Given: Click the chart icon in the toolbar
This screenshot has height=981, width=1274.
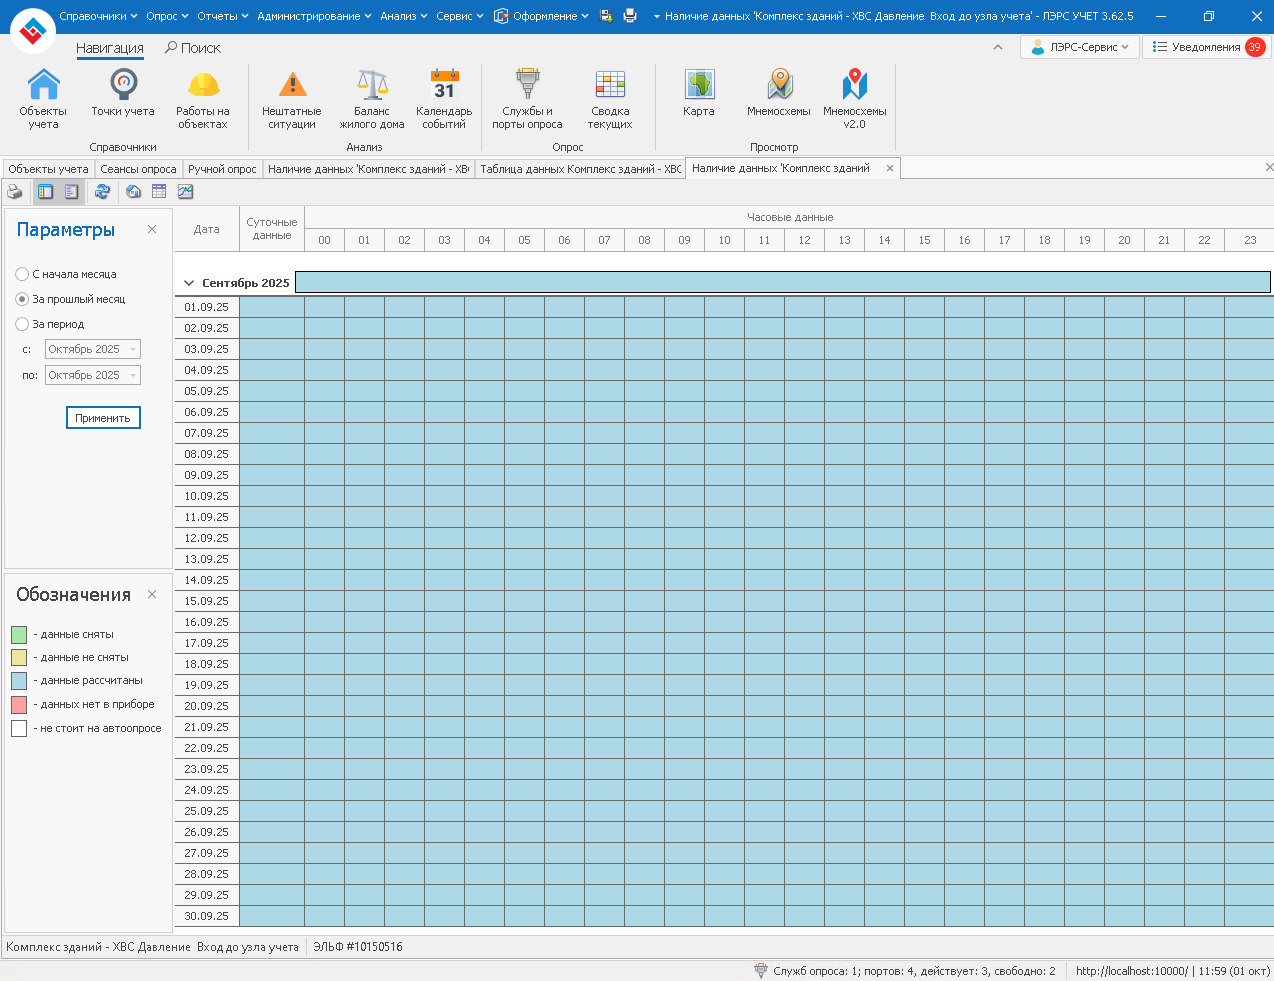Looking at the screenshot, I should pyautogui.click(x=185, y=192).
